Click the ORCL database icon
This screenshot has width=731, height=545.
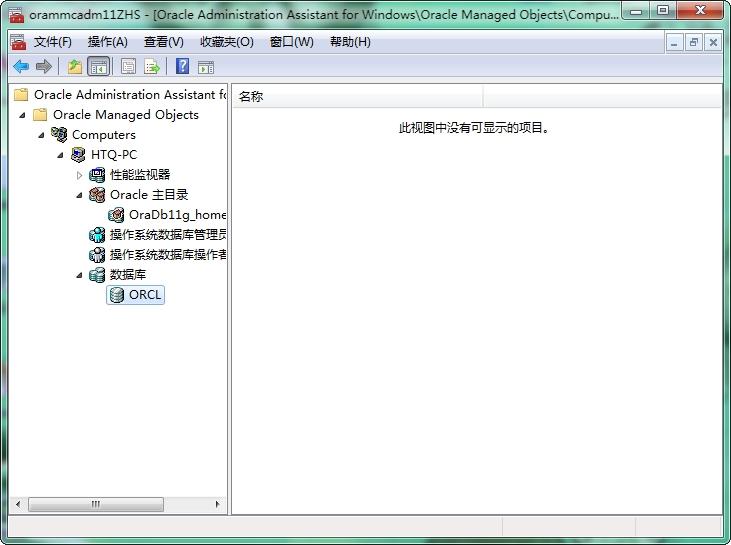116,295
